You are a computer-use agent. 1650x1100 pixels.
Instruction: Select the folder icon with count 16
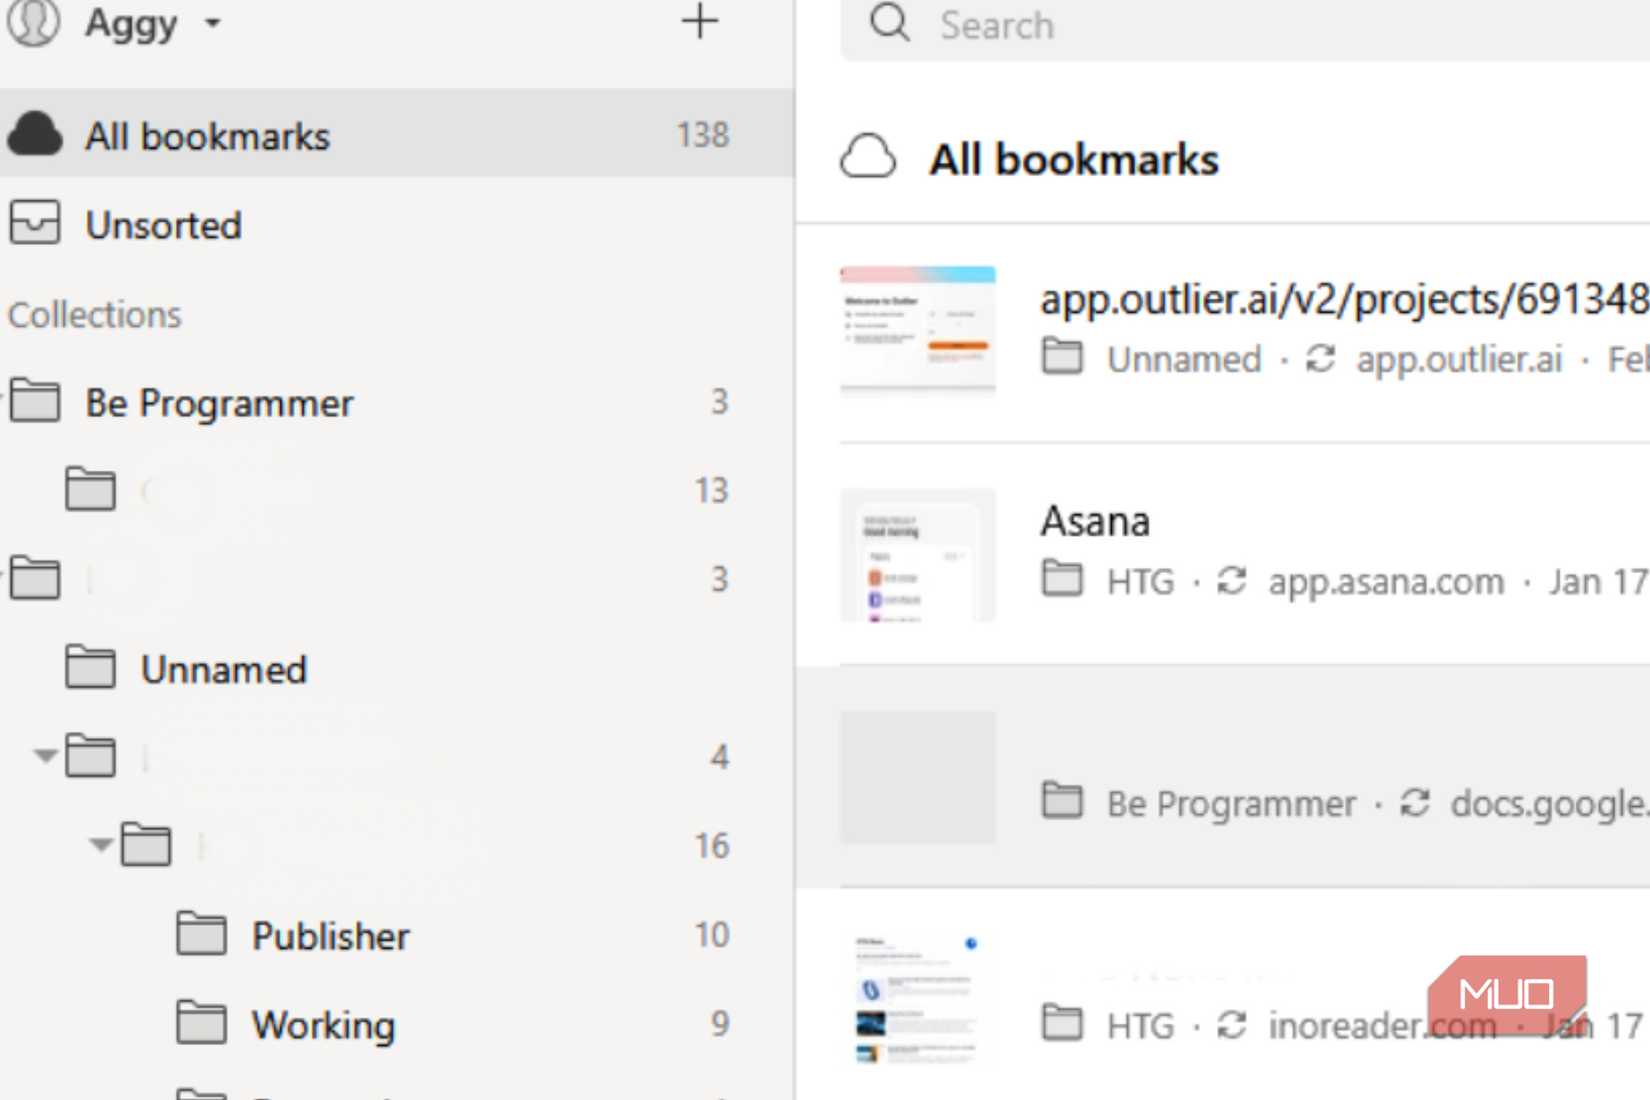[x=146, y=845]
